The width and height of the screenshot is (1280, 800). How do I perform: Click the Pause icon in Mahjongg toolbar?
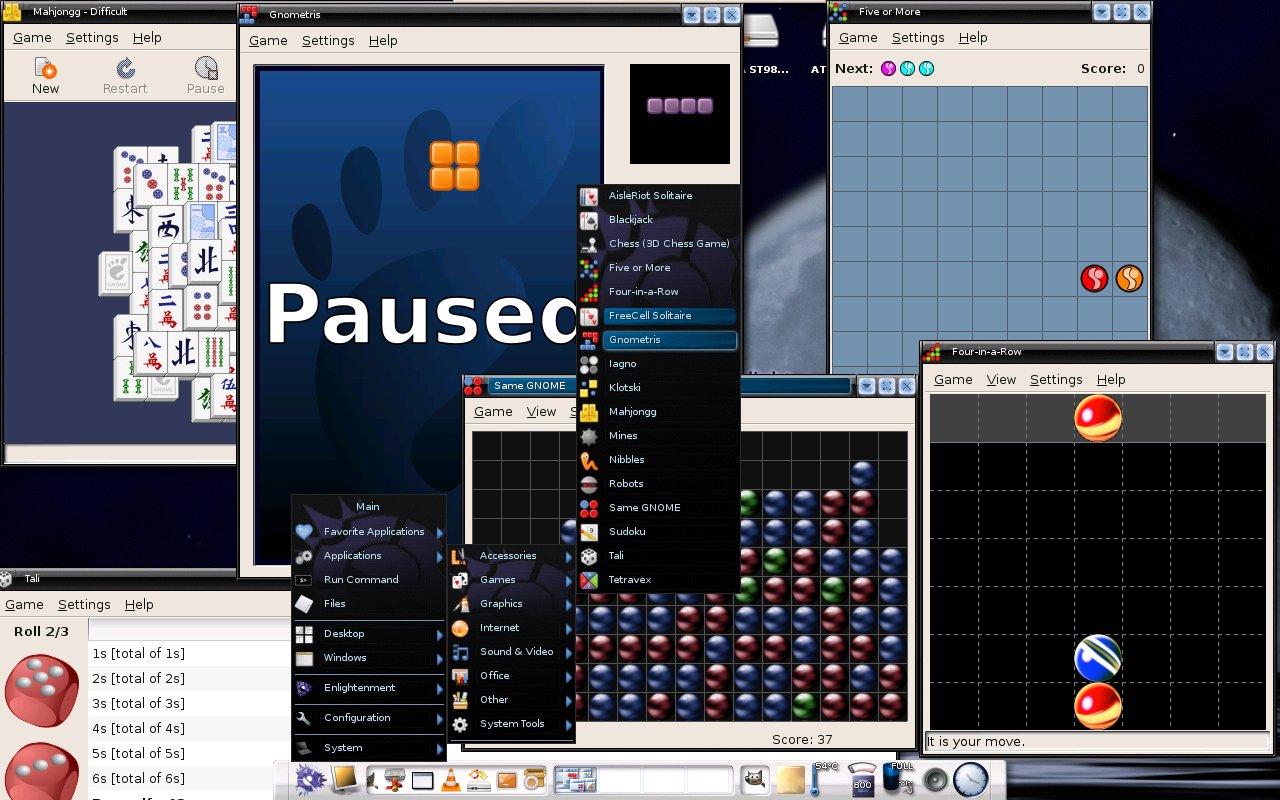[x=205, y=68]
